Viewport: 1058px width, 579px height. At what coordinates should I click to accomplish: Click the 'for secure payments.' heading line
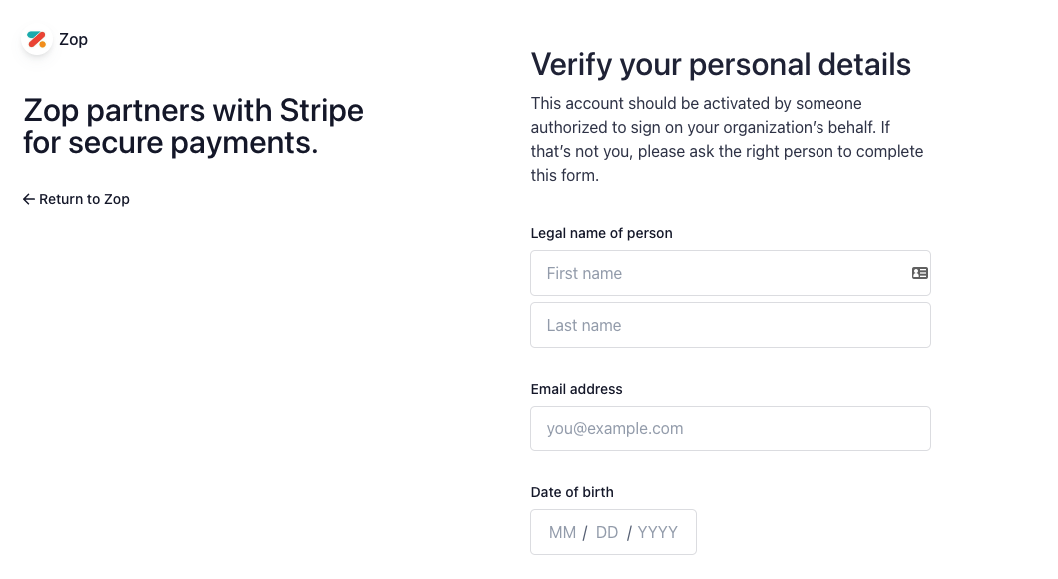tap(171, 142)
